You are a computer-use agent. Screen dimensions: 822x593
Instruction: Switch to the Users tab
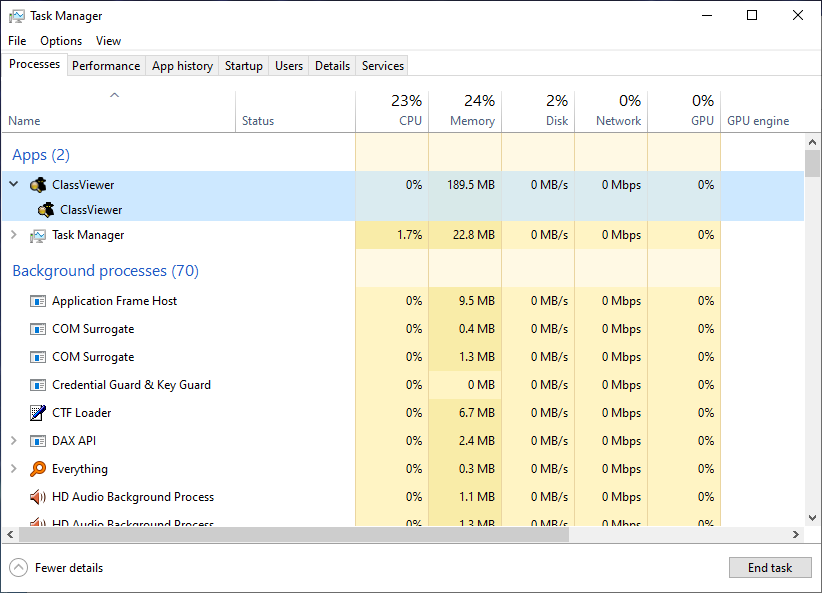[289, 66]
